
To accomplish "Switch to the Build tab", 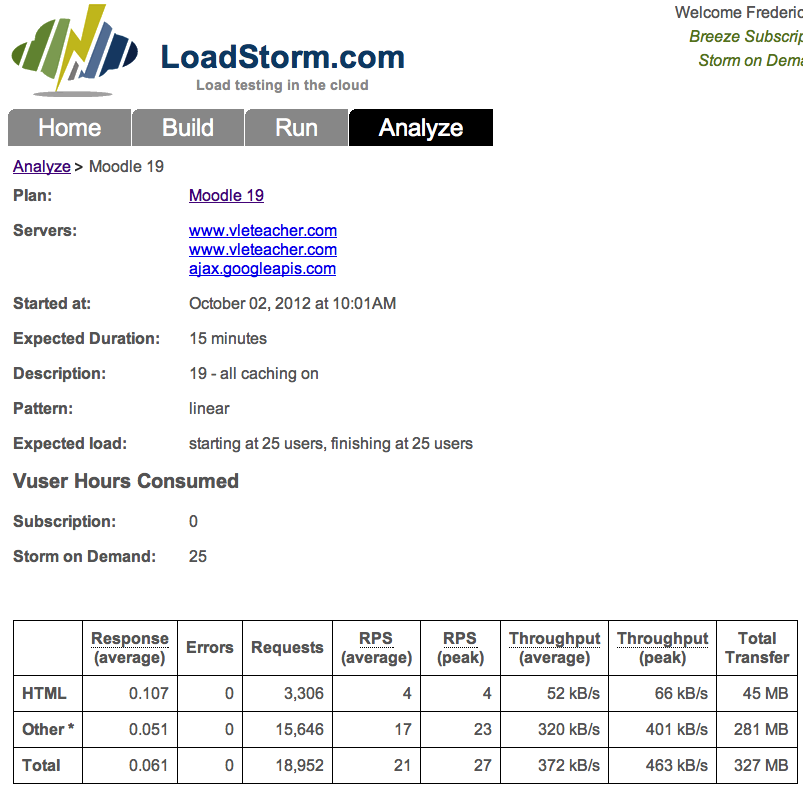I will pyautogui.click(x=188, y=128).
